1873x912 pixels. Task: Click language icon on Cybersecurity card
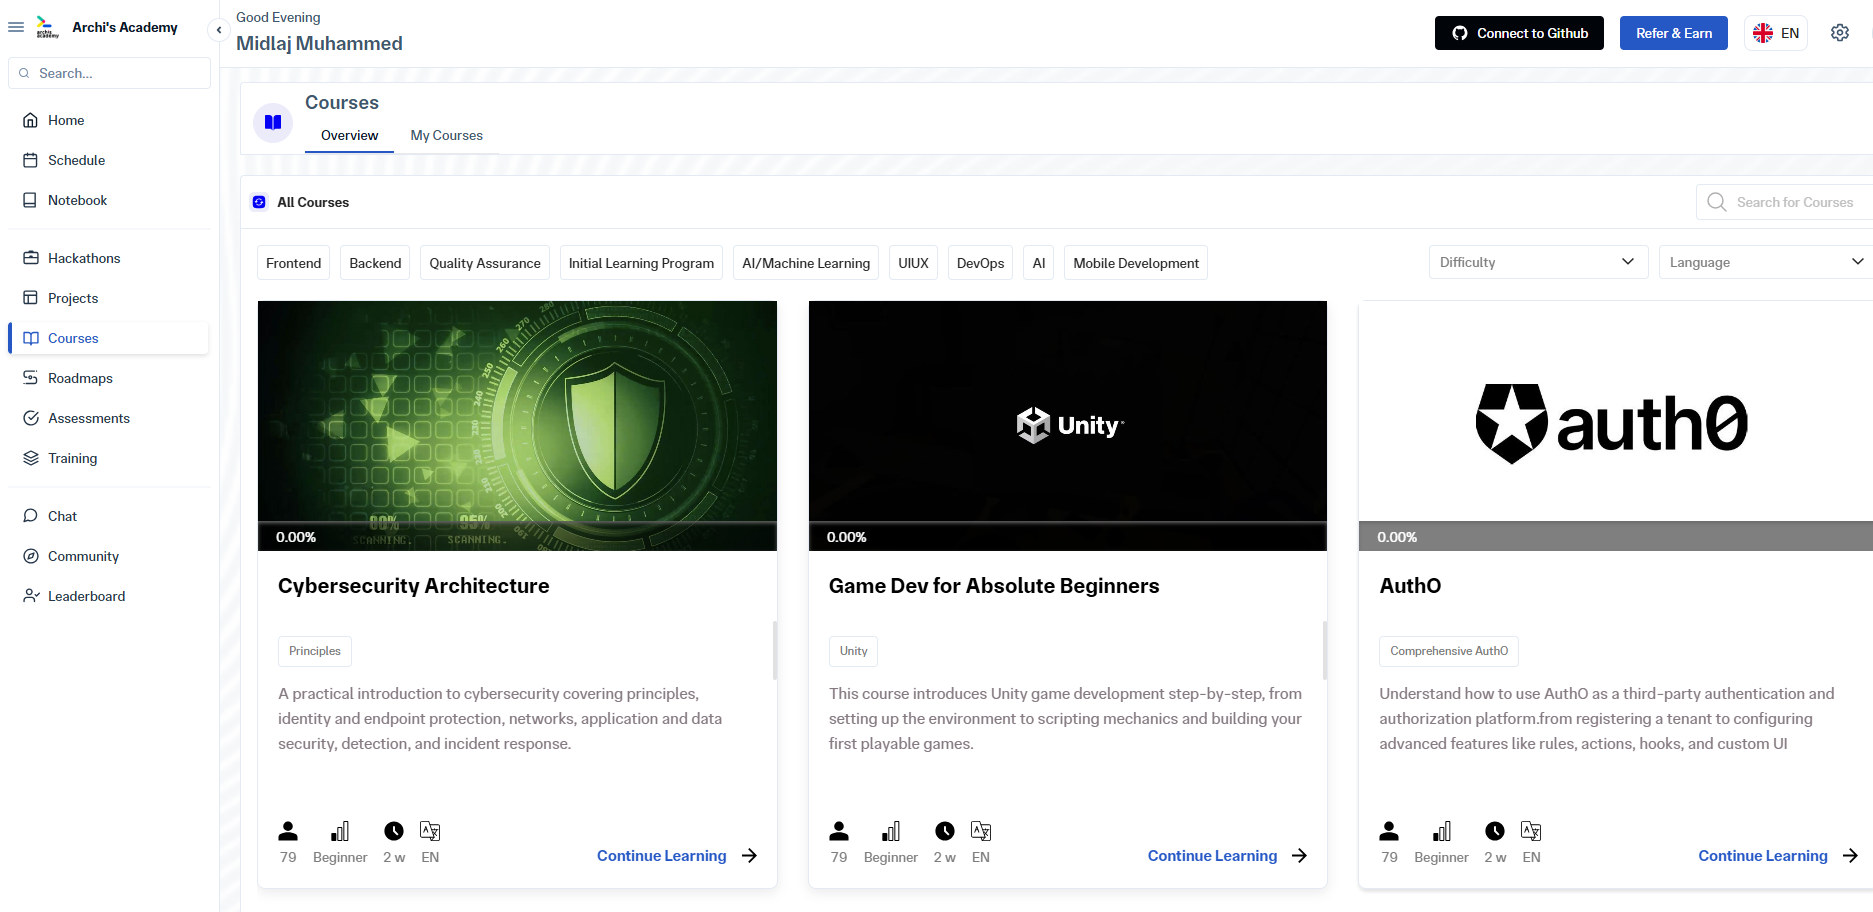(430, 831)
